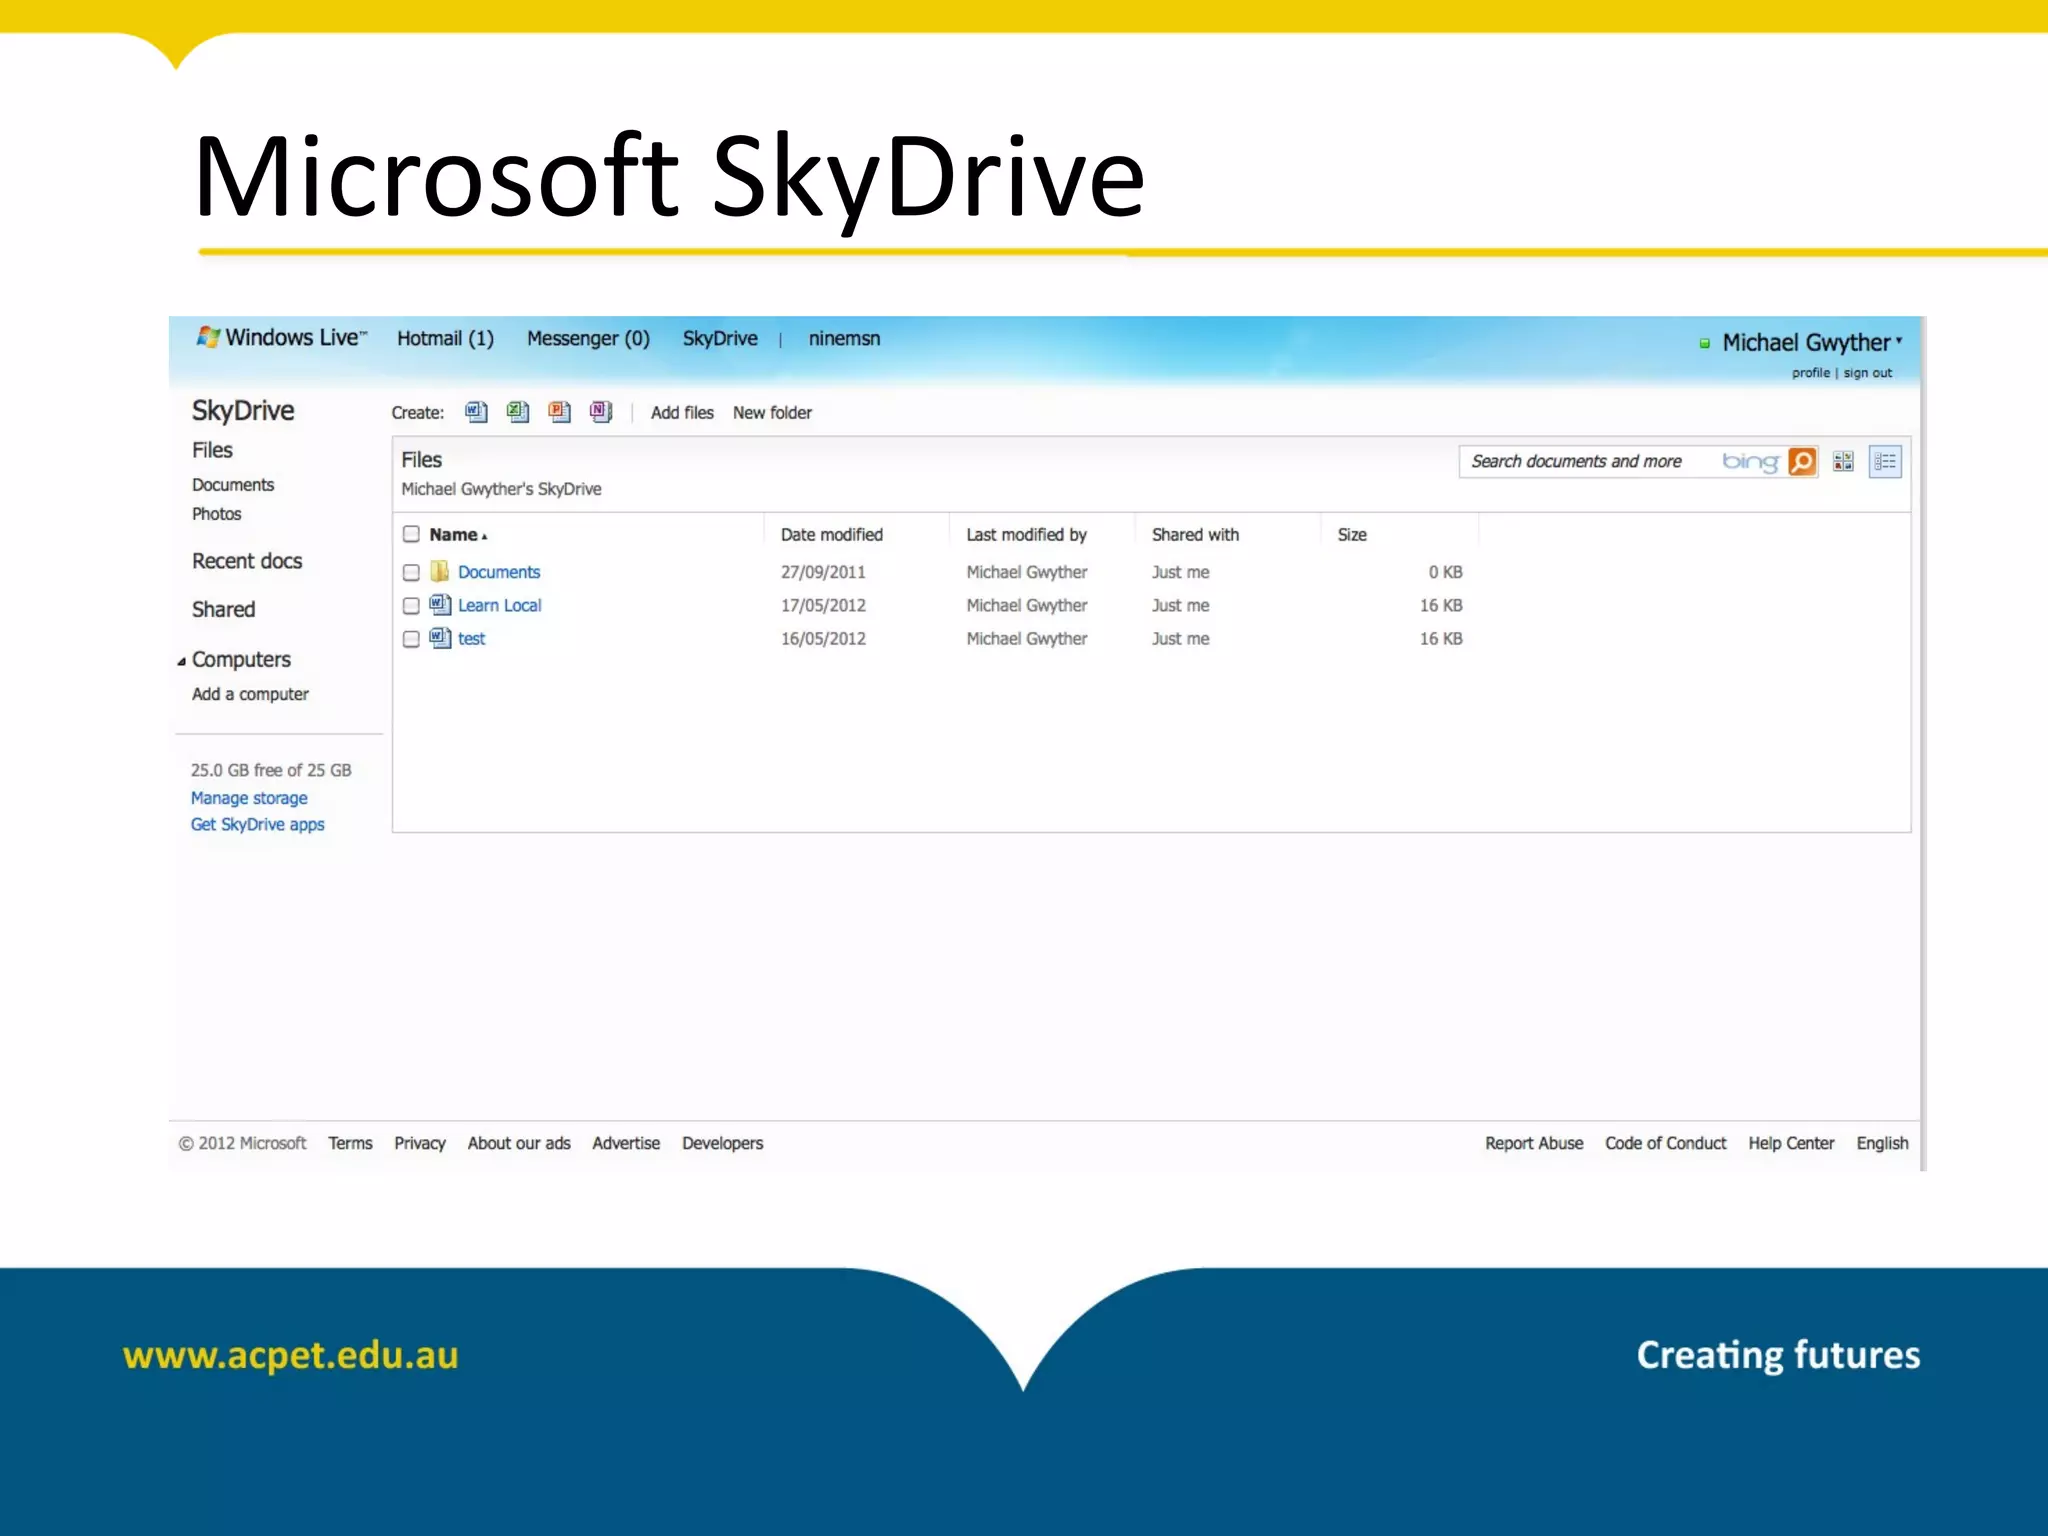The image size is (2048, 1536).
Task: Click Get SkyDrive apps link
Action: (257, 824)
